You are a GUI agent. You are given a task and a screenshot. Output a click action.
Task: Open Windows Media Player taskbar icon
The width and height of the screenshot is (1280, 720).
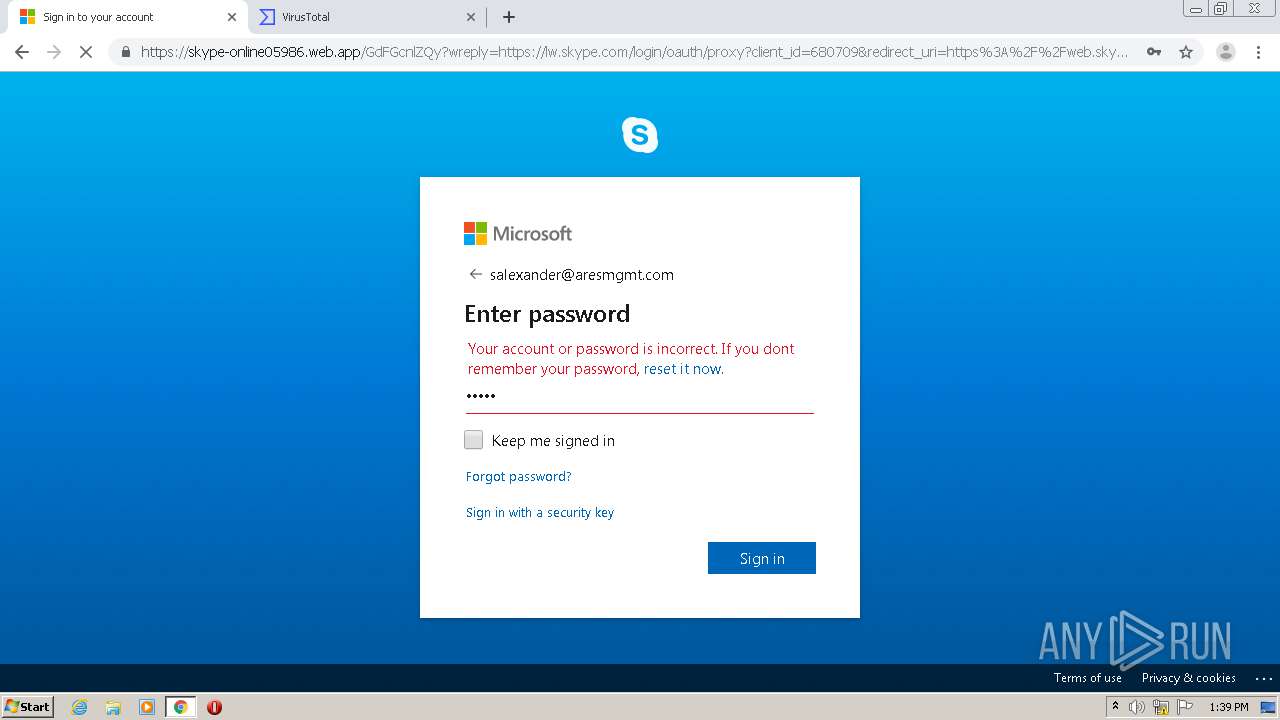(146, 707)
